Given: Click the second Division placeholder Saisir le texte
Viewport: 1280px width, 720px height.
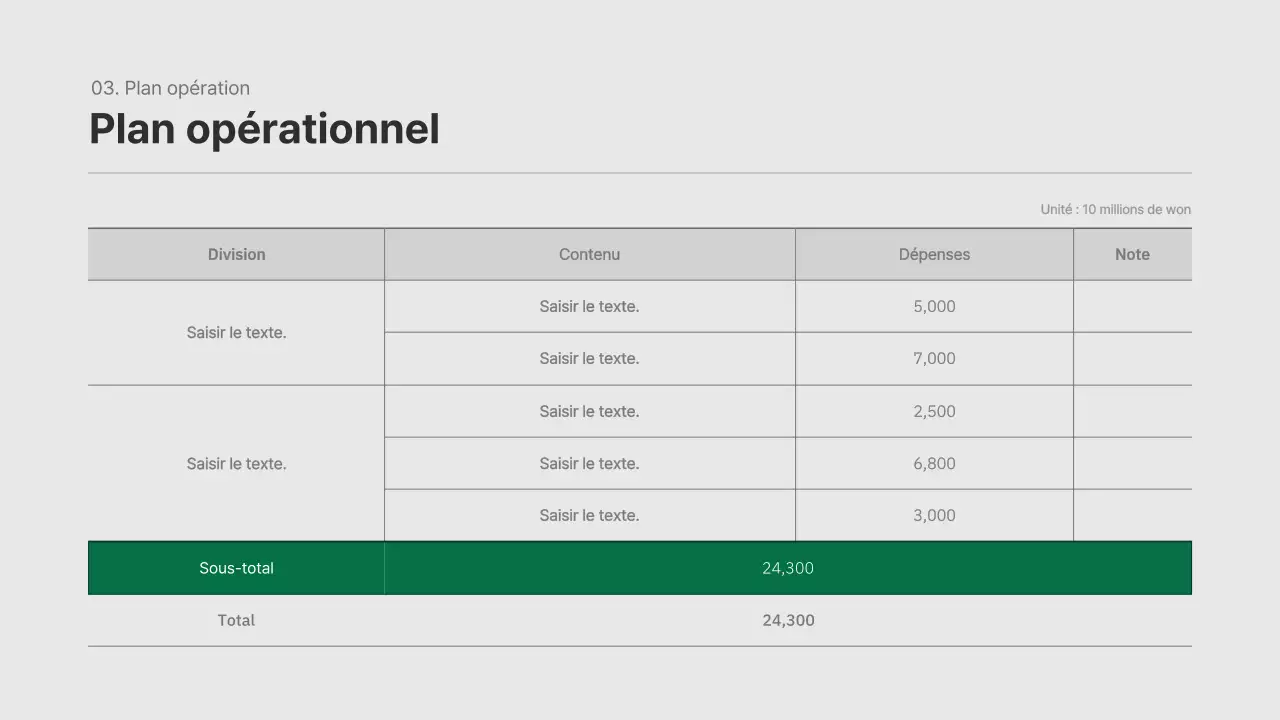Looking at the screenshot, I should 236,463.
